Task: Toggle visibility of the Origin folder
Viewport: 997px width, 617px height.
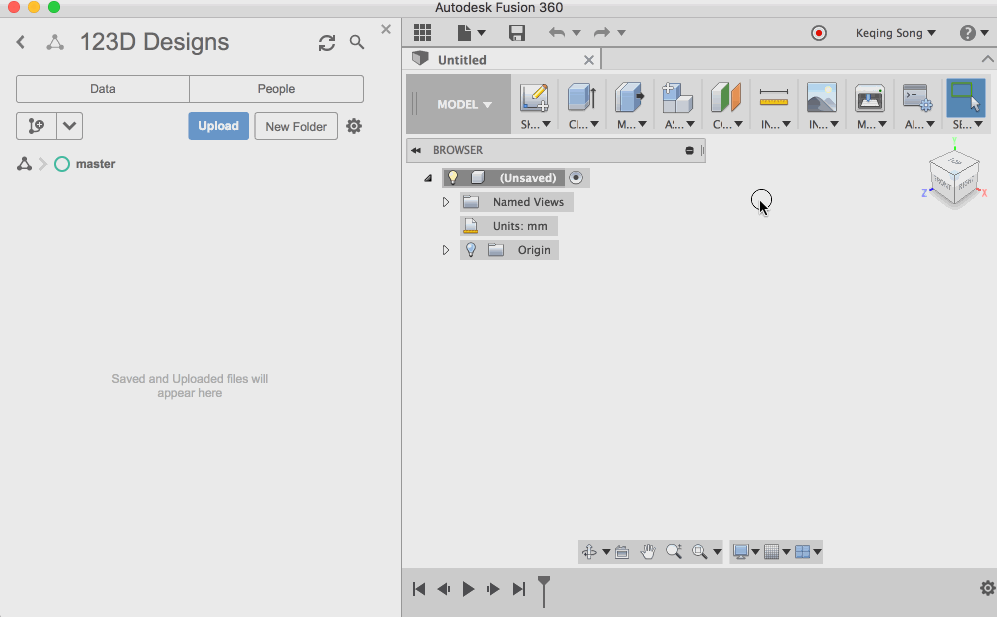Action: [470, 249]
